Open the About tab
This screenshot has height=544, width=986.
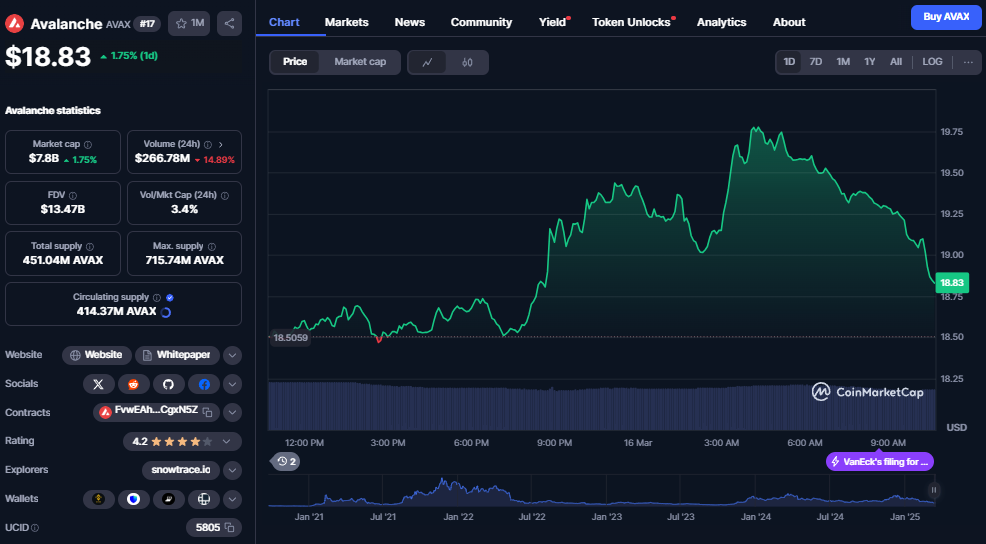[789, 22]
